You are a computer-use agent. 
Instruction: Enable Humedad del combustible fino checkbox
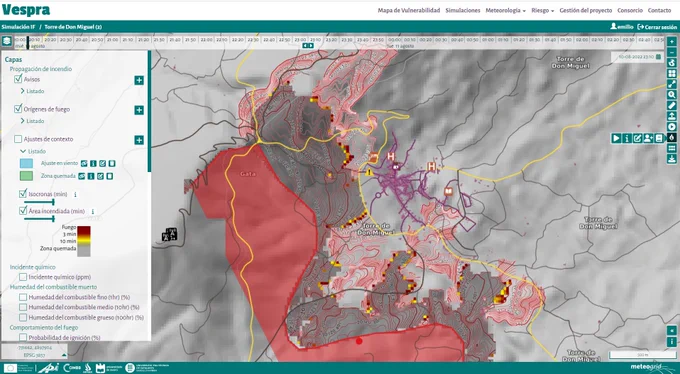click(x=23, y=297)
